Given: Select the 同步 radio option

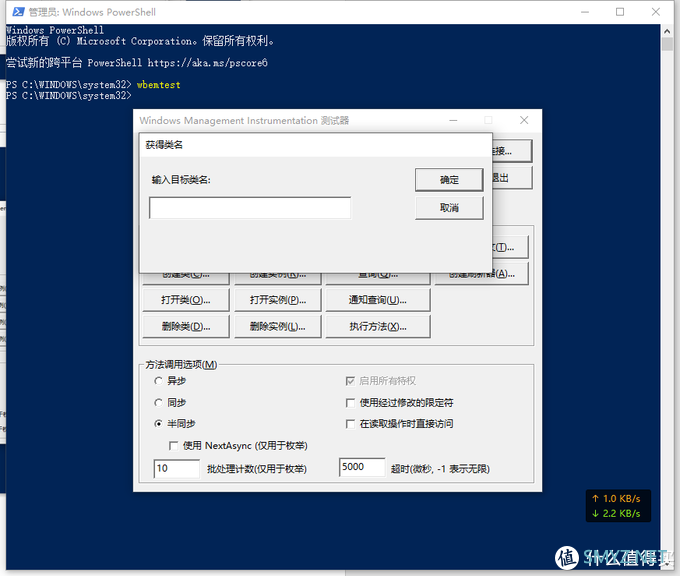Looking at the screenshot, I should (x=159, y=403).
